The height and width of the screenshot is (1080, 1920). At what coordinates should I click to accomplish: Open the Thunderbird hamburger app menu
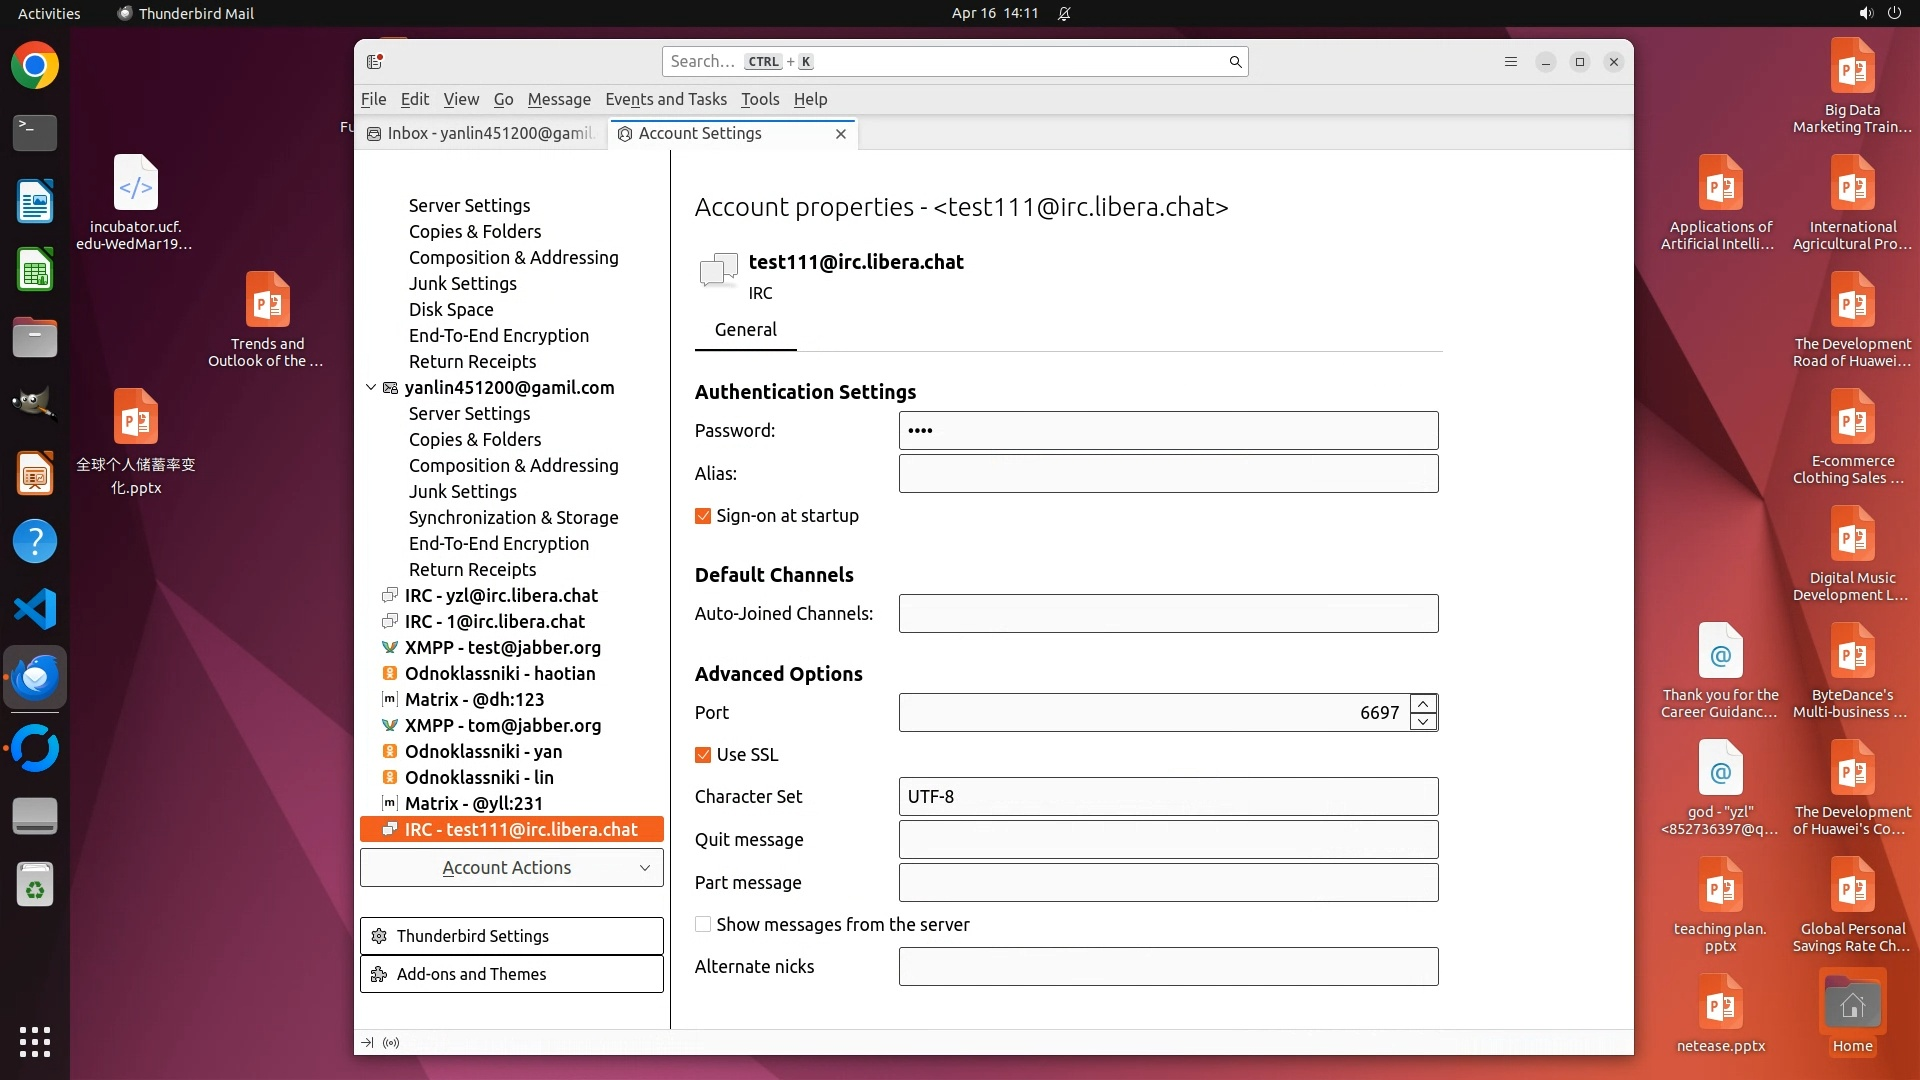[x=1510, y=62]
